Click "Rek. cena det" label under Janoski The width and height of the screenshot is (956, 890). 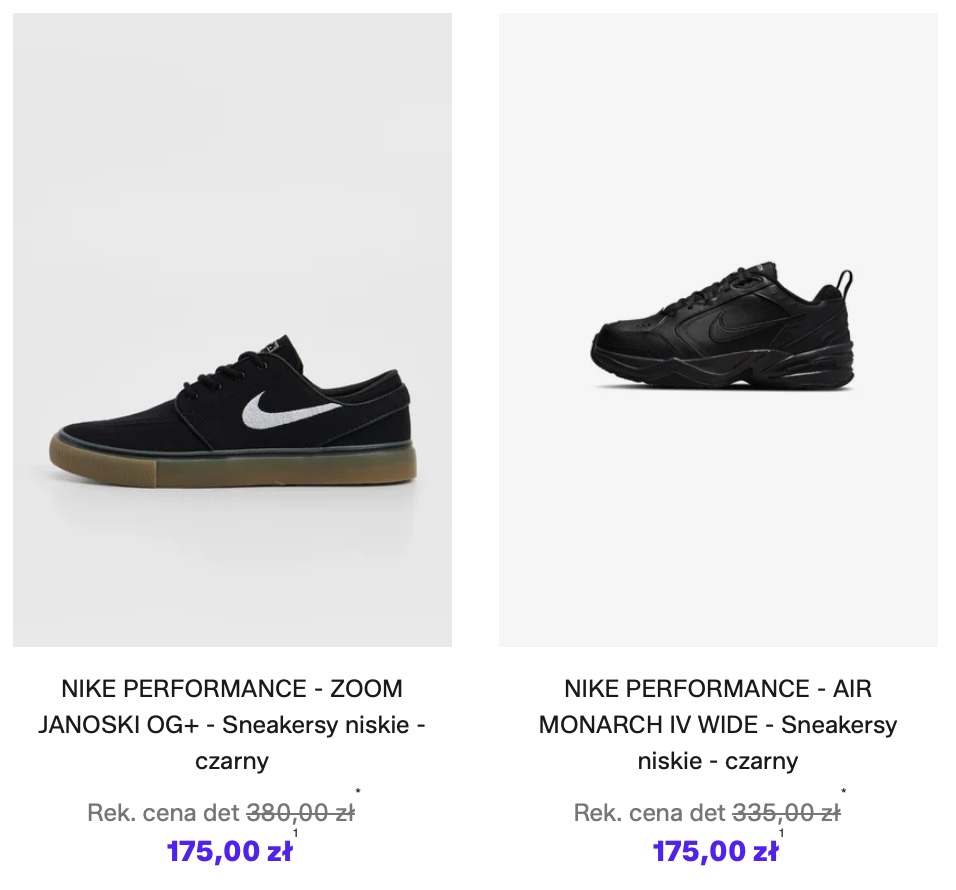coord(164,813)
